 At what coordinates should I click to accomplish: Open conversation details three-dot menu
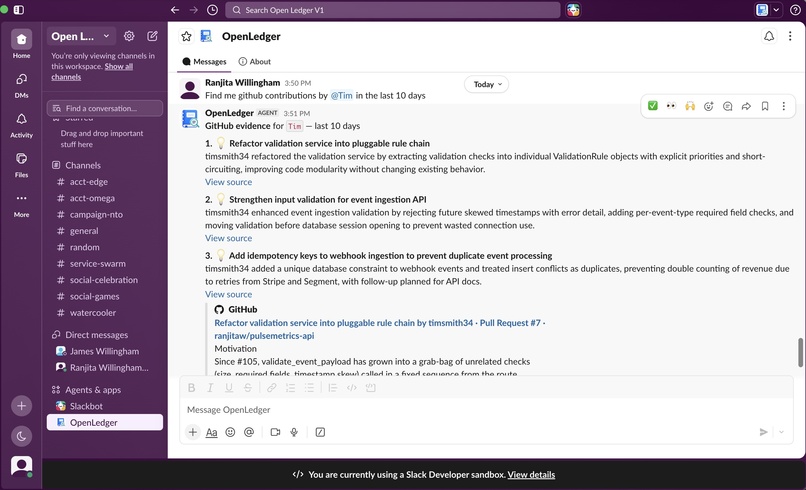790,36
